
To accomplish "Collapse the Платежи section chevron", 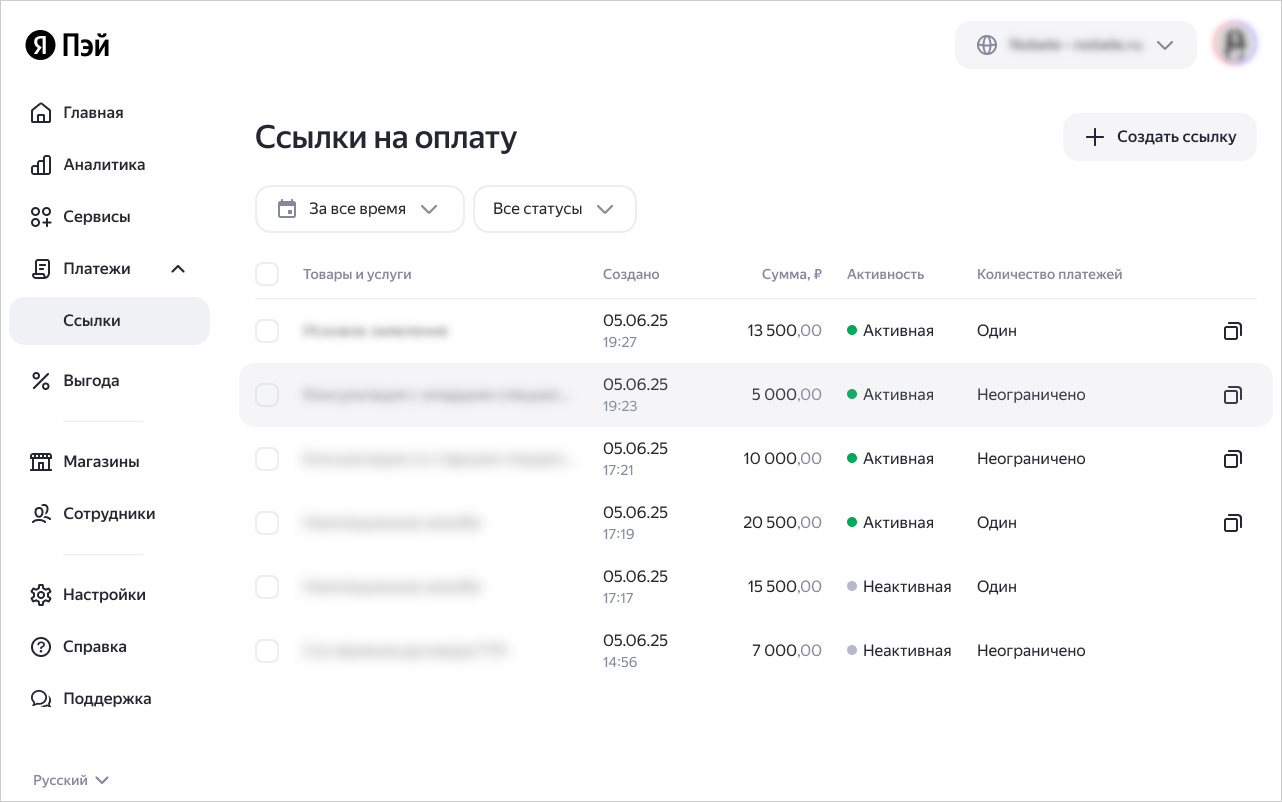I will point(178,269).
